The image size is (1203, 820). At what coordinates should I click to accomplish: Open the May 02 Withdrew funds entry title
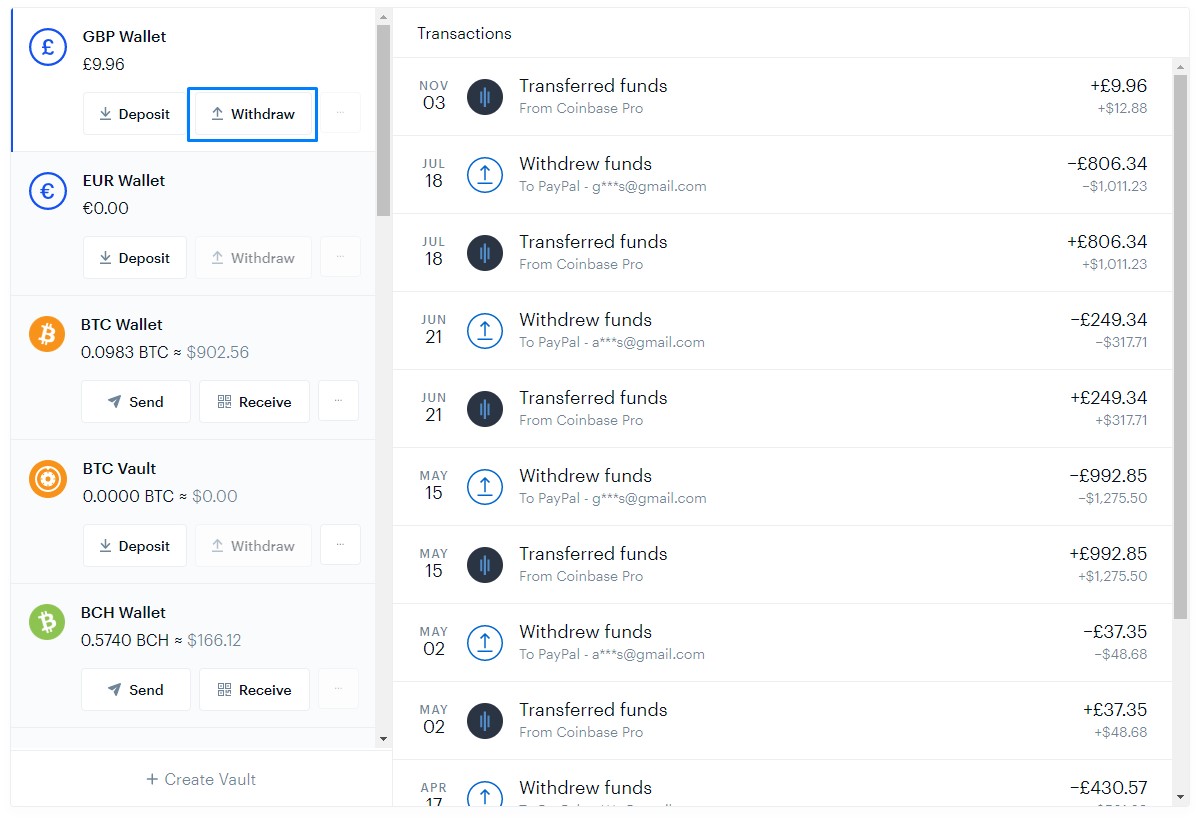pos(585,632)
